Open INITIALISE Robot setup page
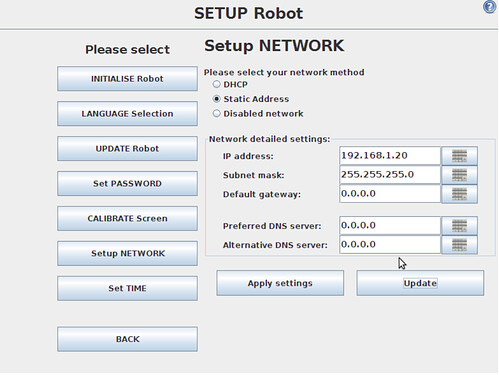 click(x=127, y=79)
